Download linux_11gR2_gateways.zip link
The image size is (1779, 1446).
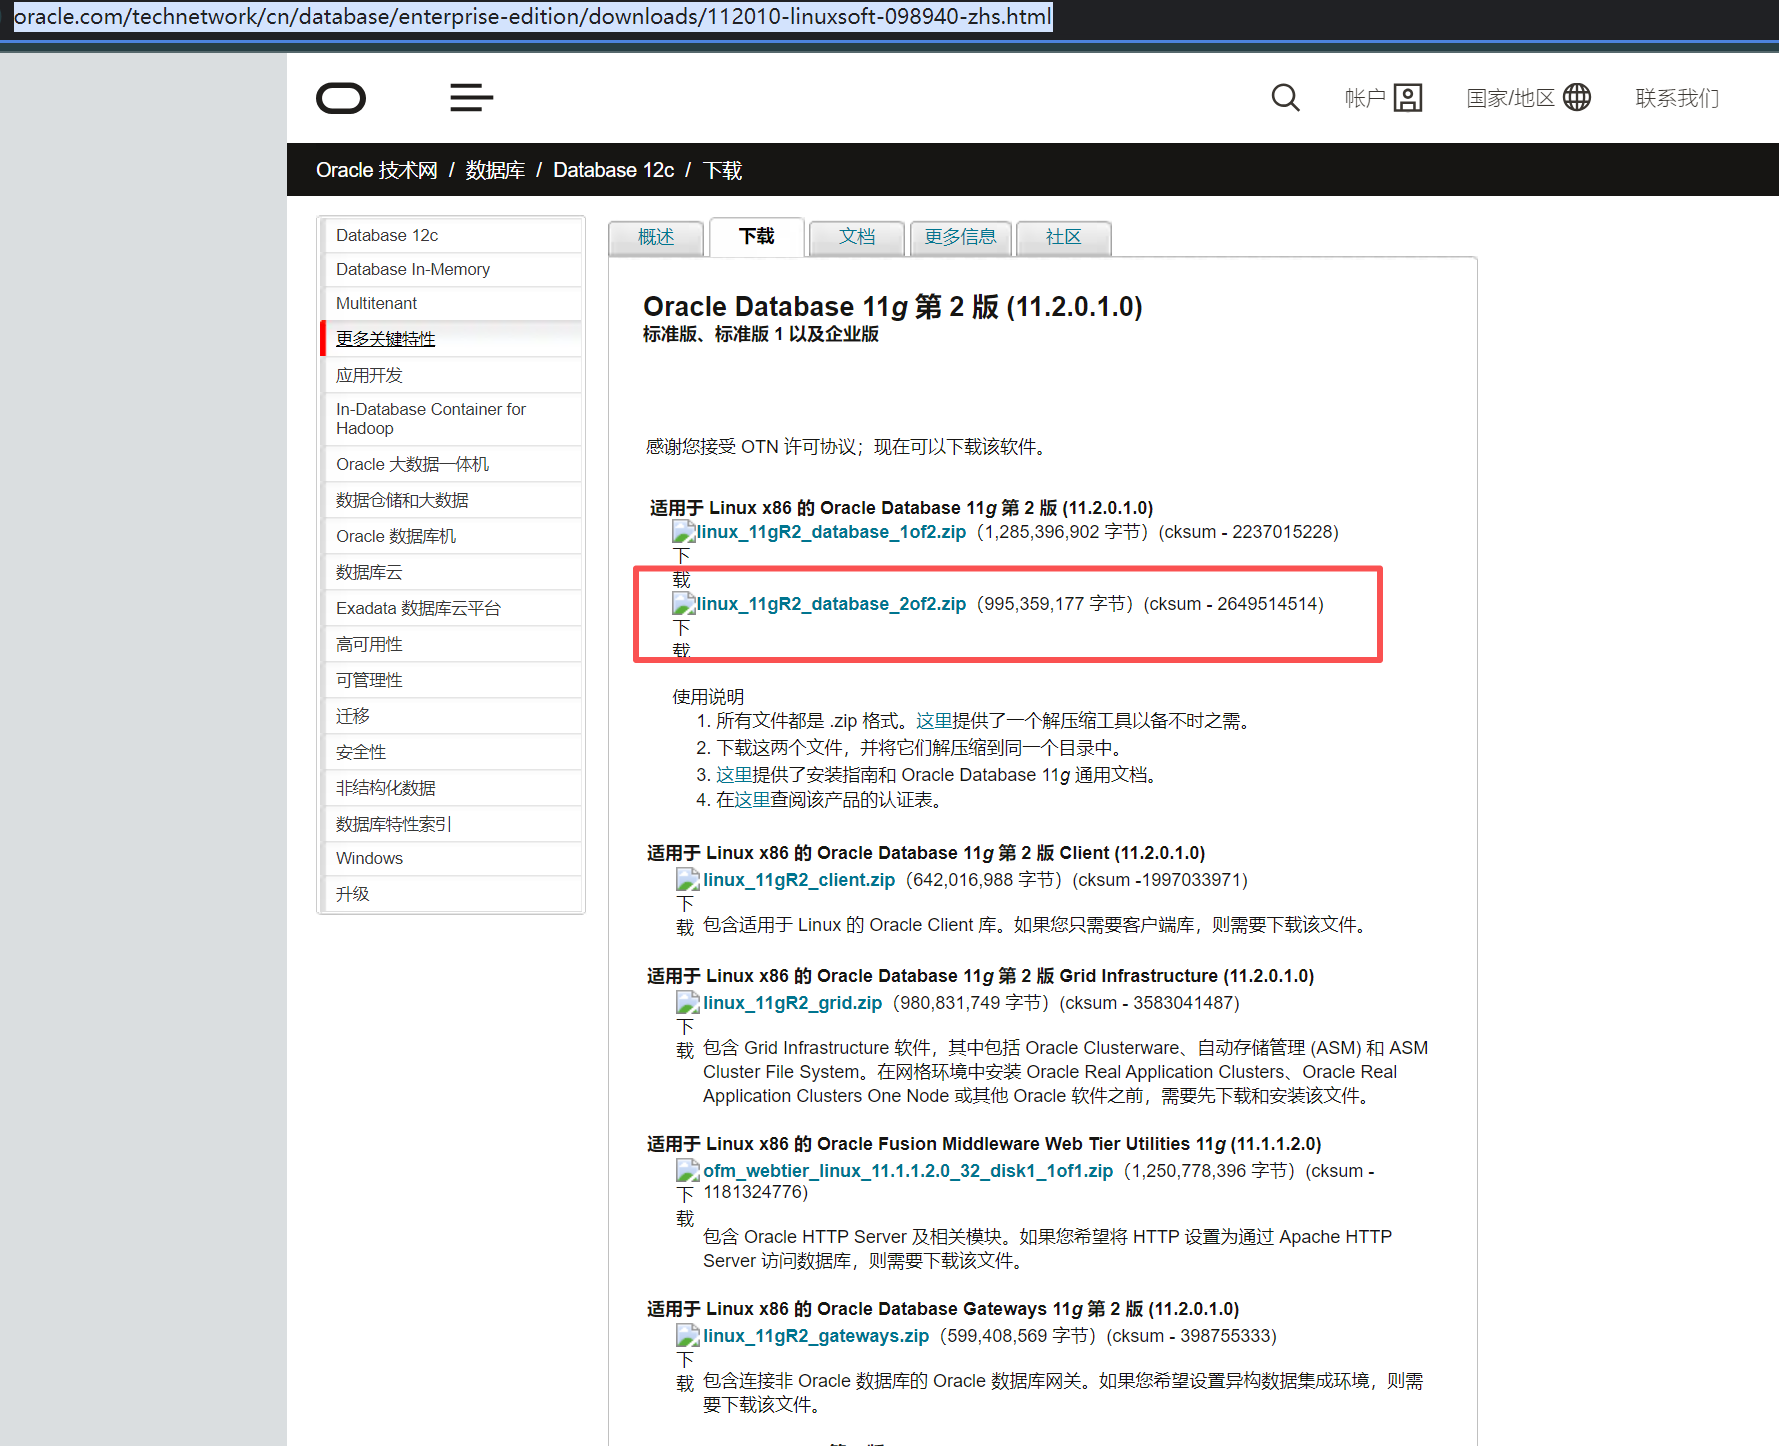[816, 1336]
